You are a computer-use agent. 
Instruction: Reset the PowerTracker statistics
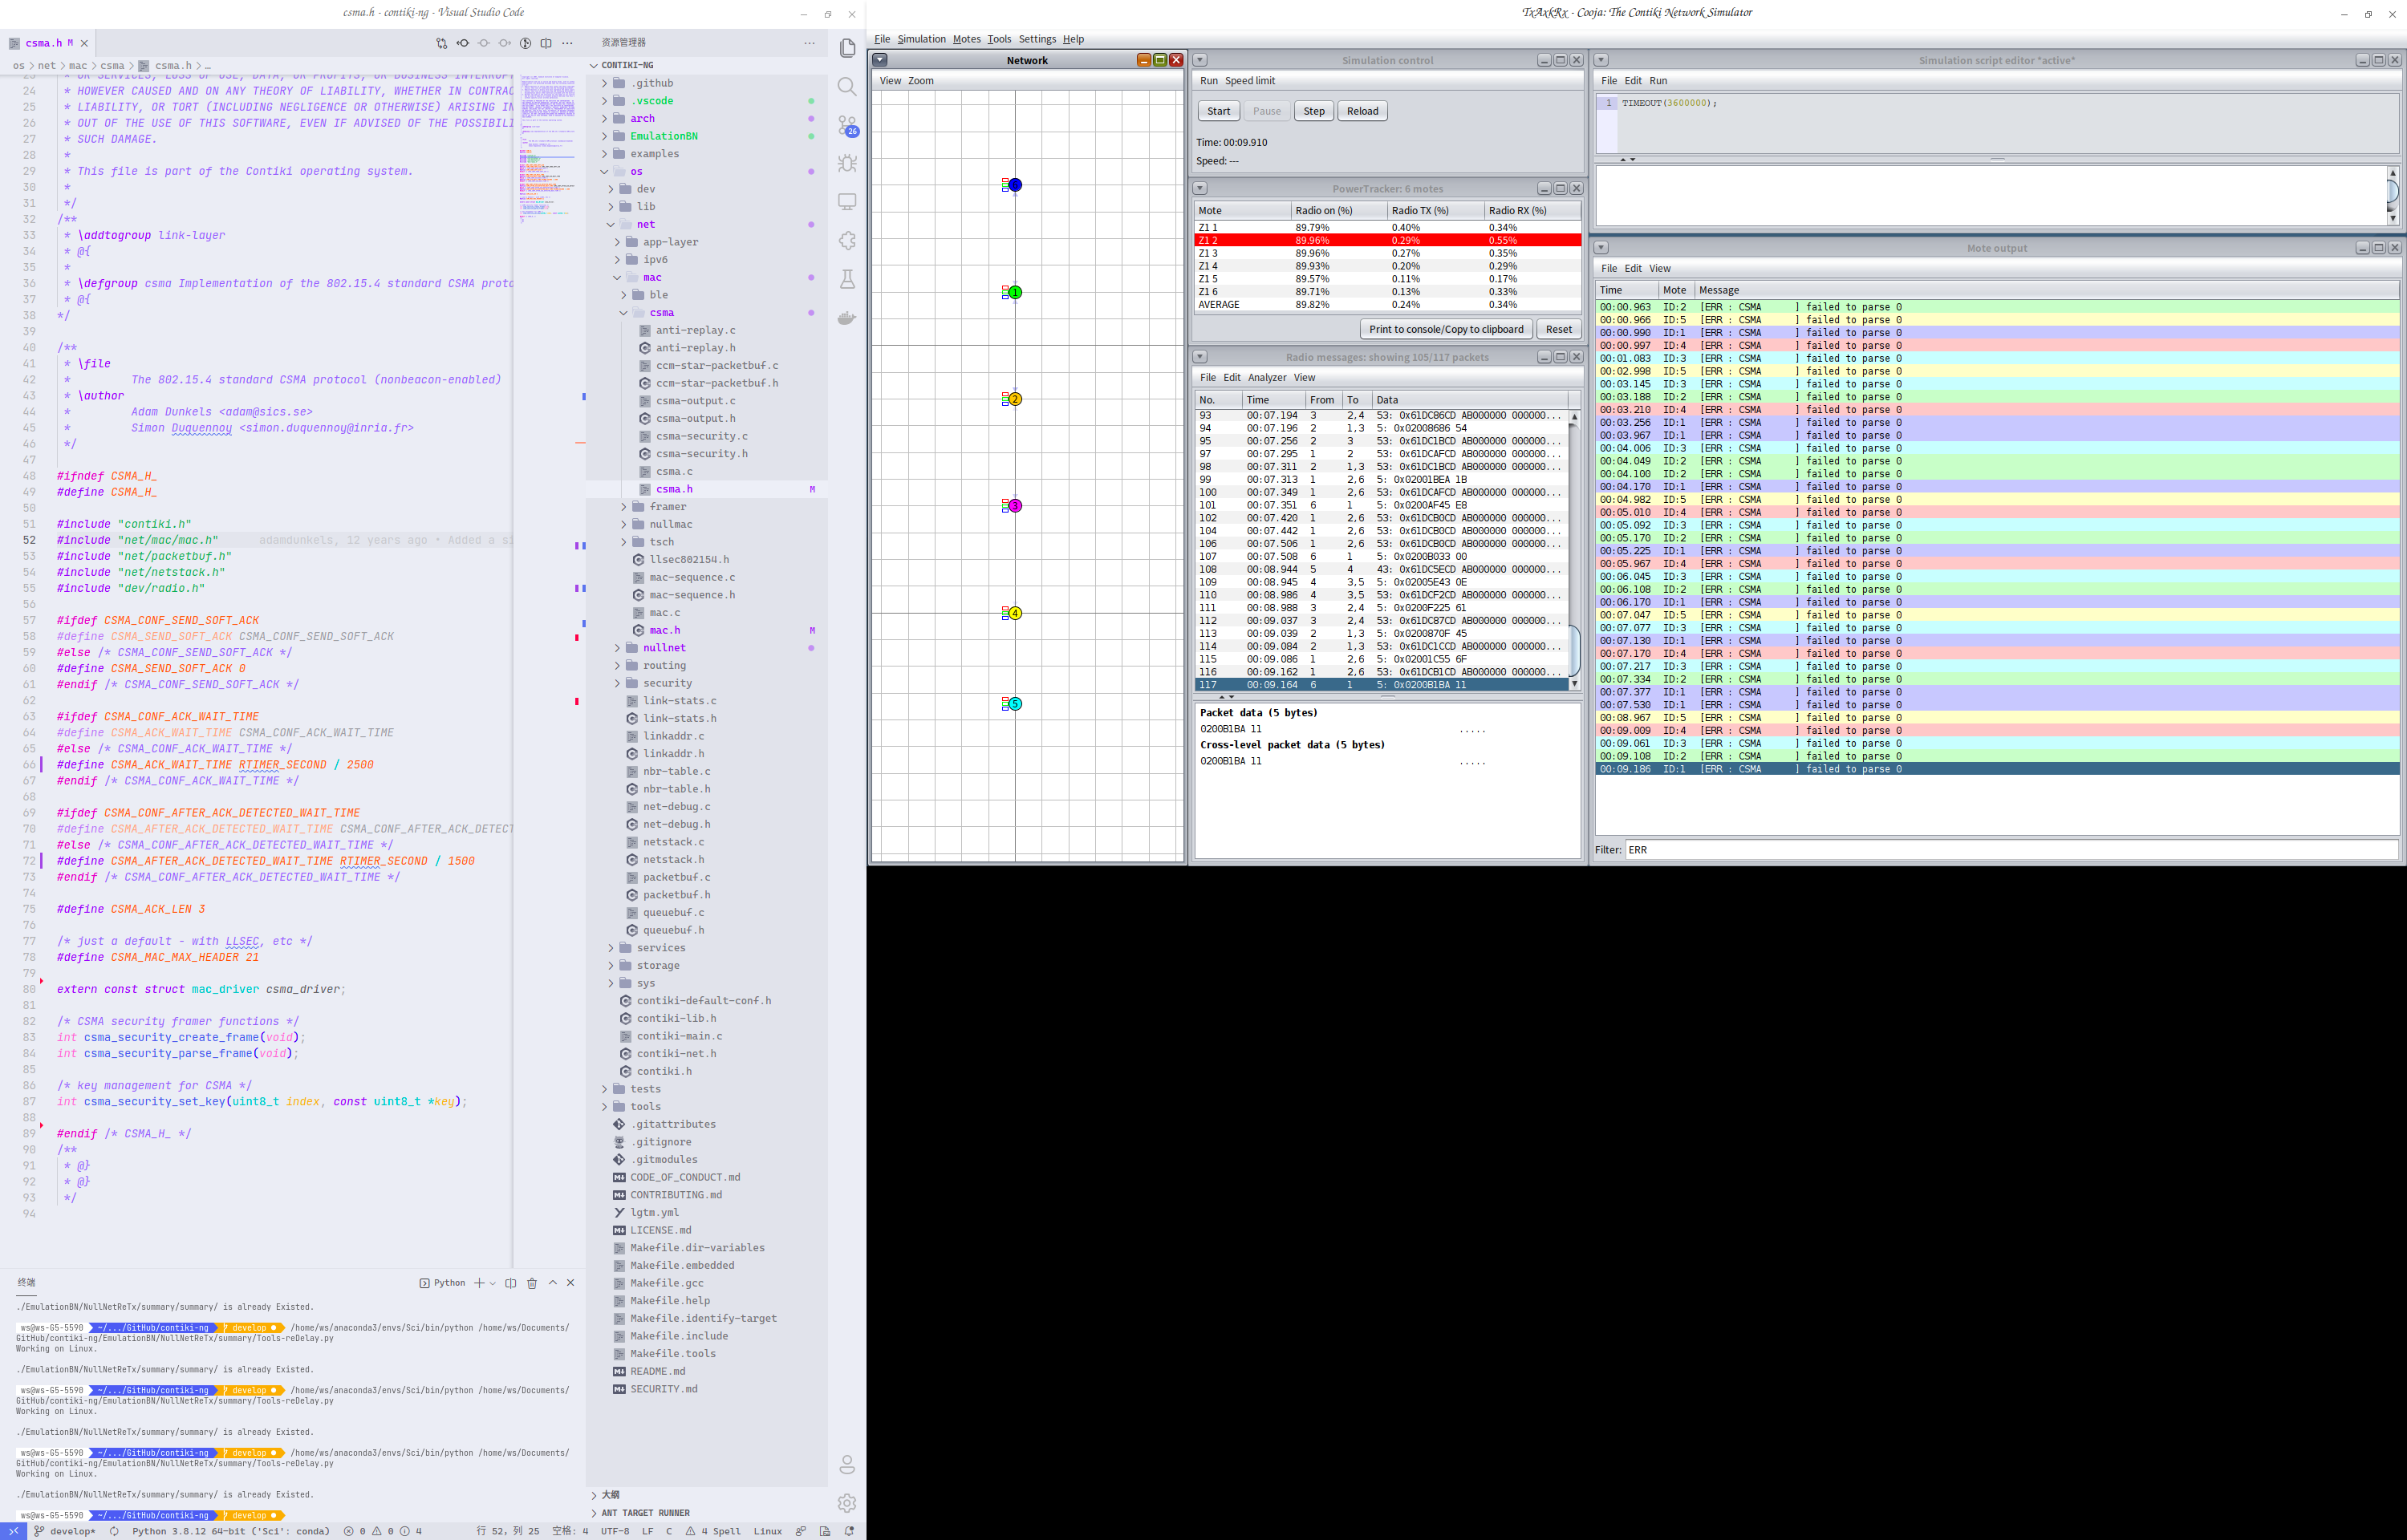tap(1558, 328)
